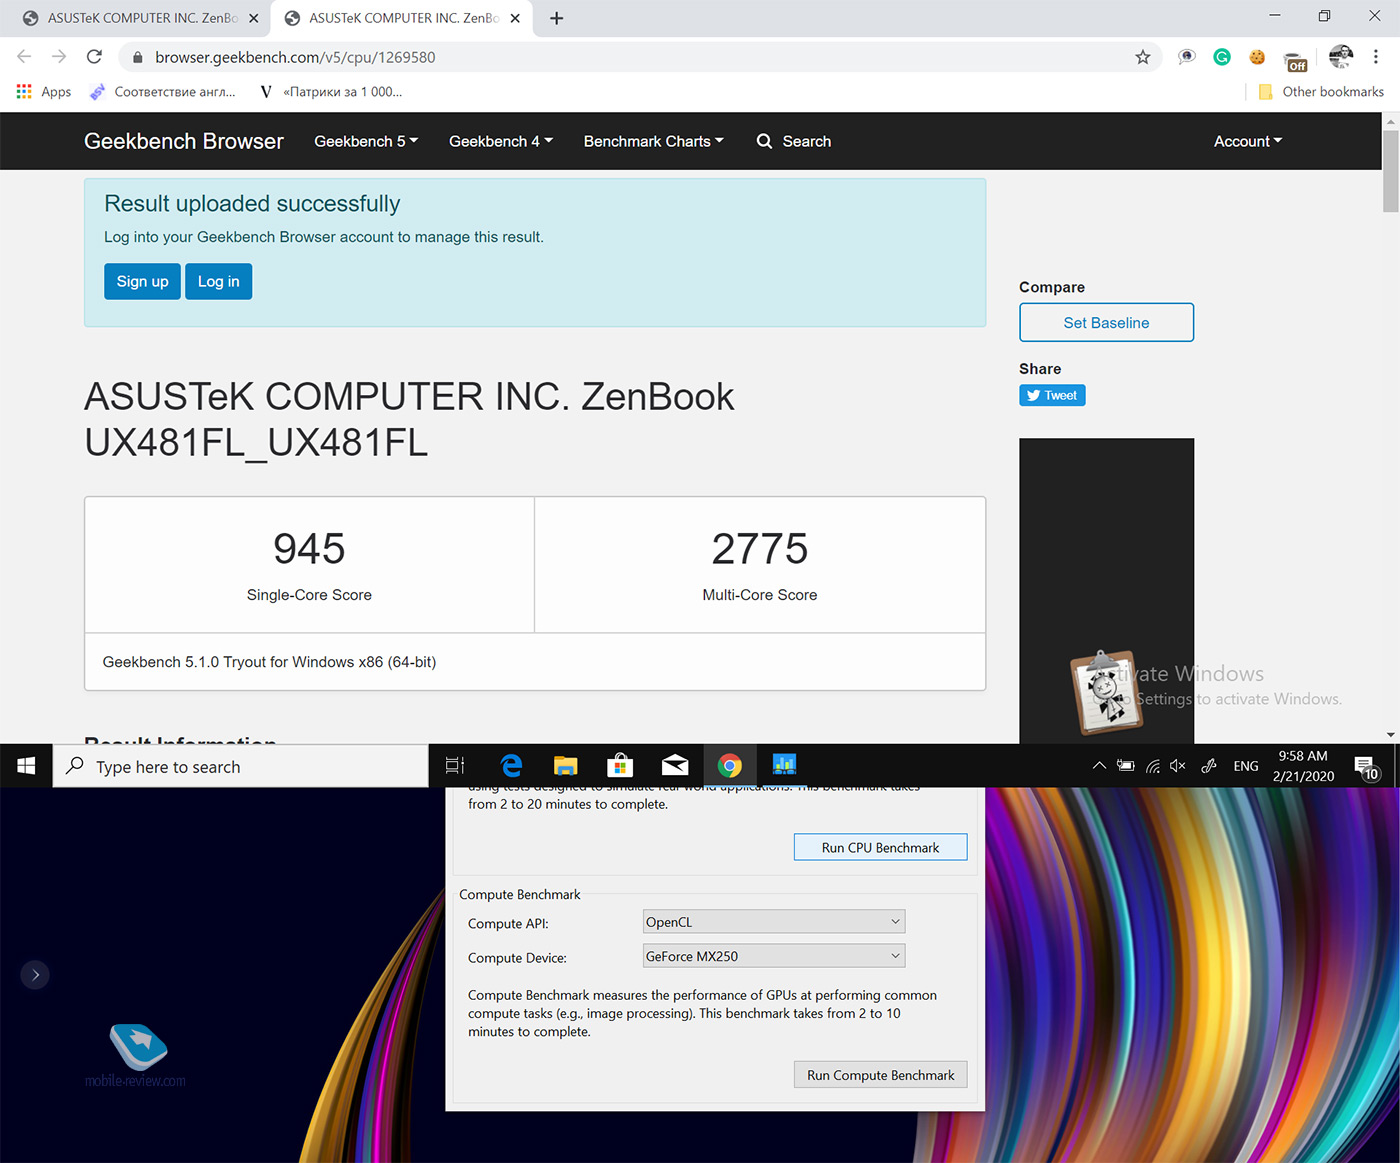Click the Log in button
Viewport: 1400px width, 1163px height.
219,281
